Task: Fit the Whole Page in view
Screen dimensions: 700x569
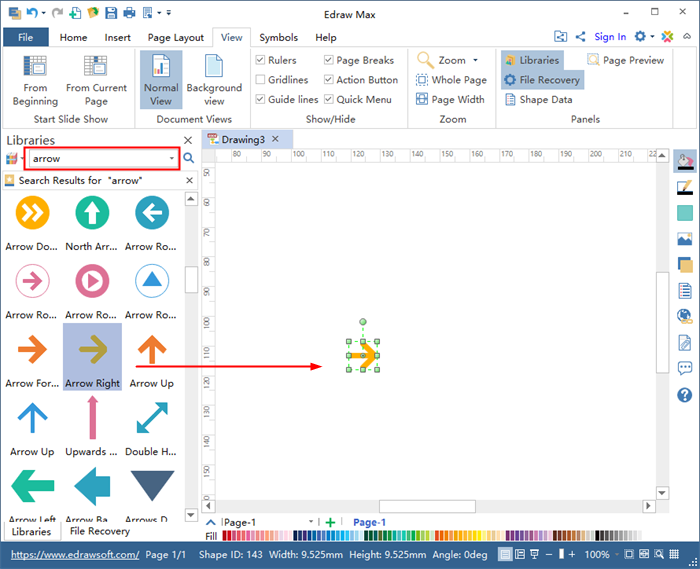Action: tap(451, 80)
